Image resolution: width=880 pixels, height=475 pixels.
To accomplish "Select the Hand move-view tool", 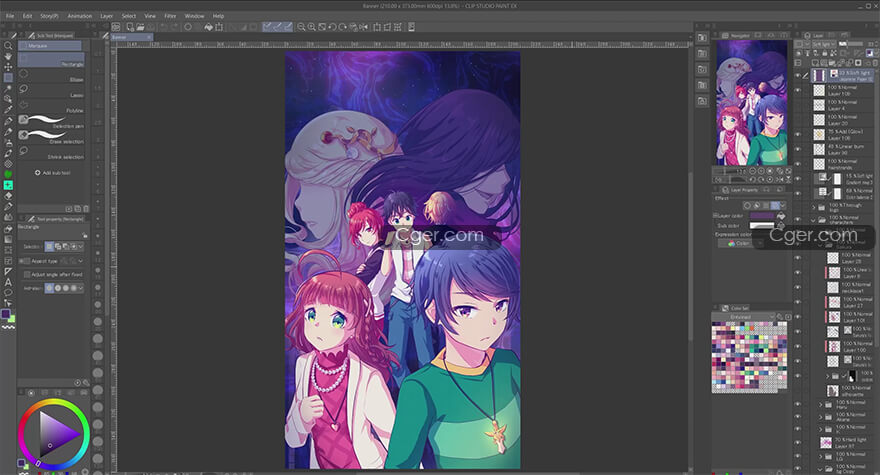I will [x=8, y=56].
